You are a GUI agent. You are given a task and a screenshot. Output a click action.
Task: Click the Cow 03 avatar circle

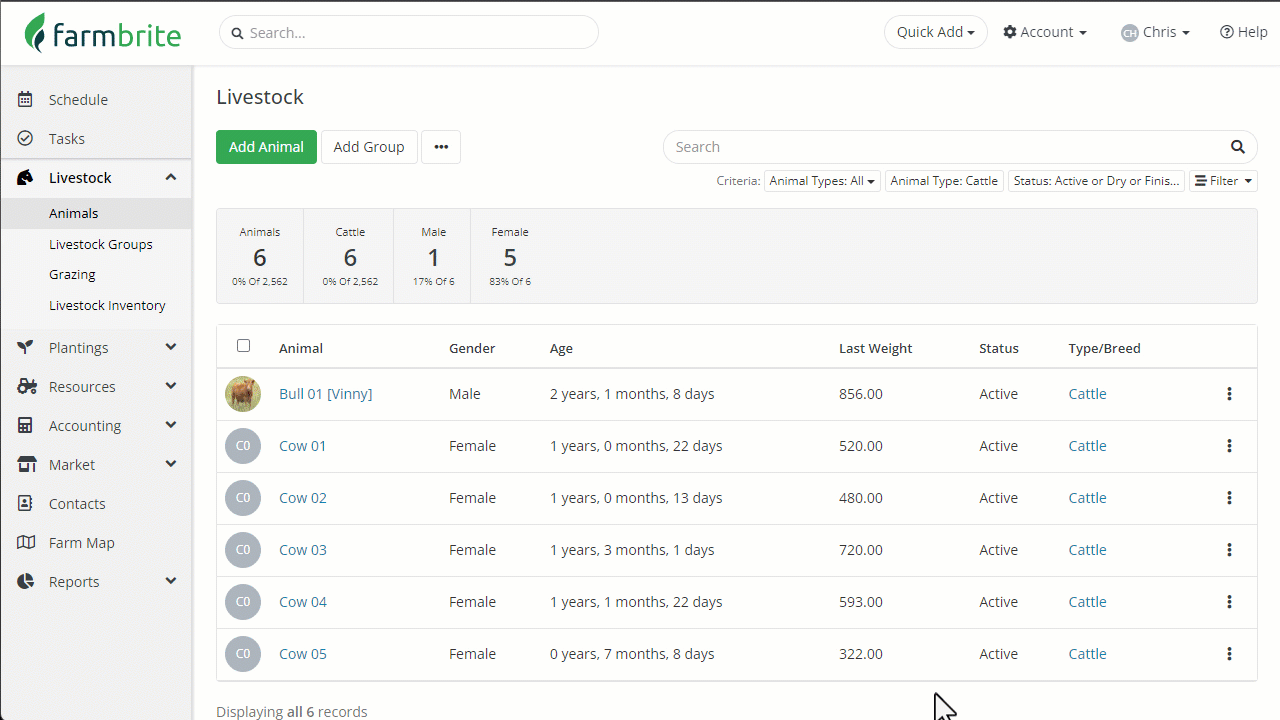(x=243, y=550)
